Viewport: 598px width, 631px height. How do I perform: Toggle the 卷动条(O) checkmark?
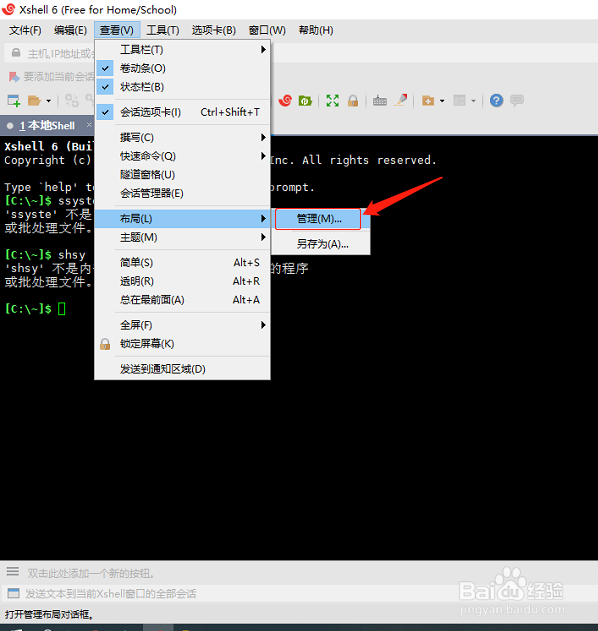105,68
